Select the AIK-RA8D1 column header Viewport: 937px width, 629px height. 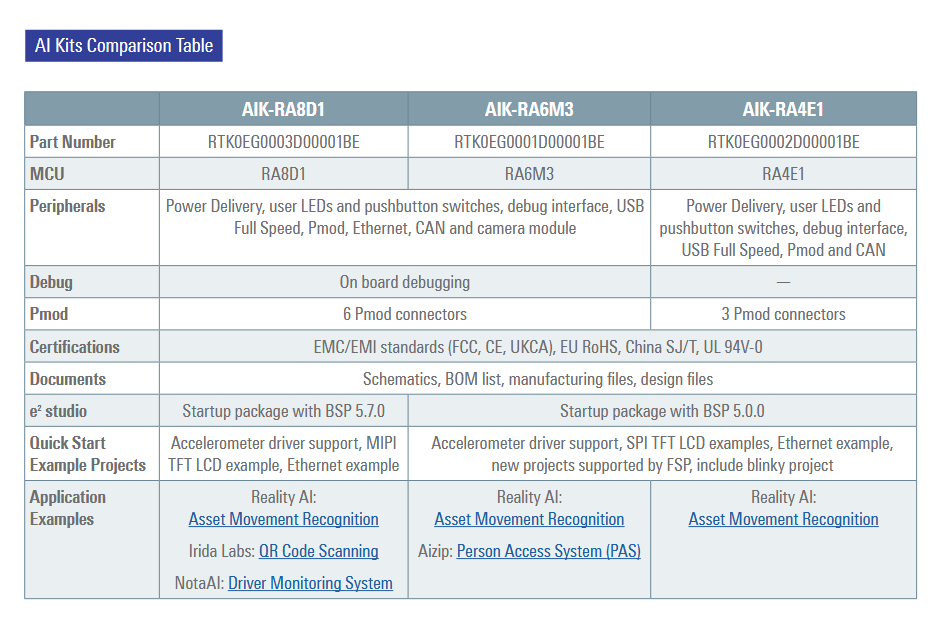(283, 109)
